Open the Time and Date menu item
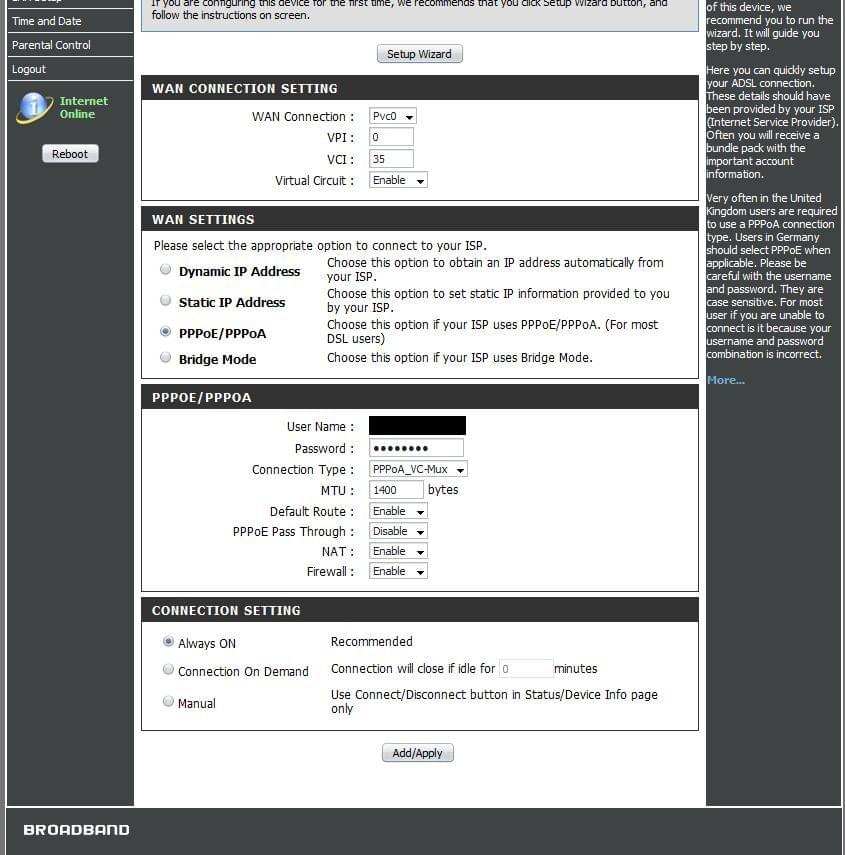845x855 pixels. pyautogui.click(x=70, y=21)
